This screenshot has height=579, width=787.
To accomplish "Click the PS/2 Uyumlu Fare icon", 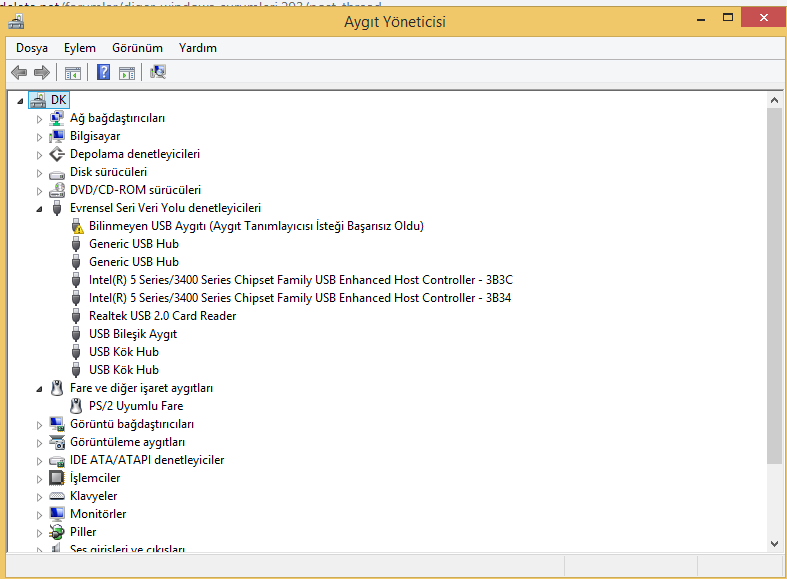I will [x=76, y=406].
